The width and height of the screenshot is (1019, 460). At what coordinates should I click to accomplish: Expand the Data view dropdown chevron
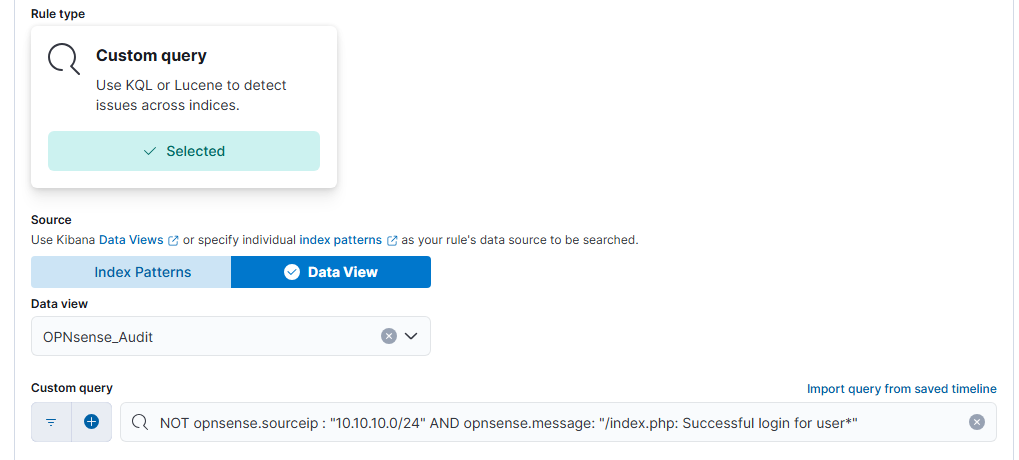coord(410,336)
